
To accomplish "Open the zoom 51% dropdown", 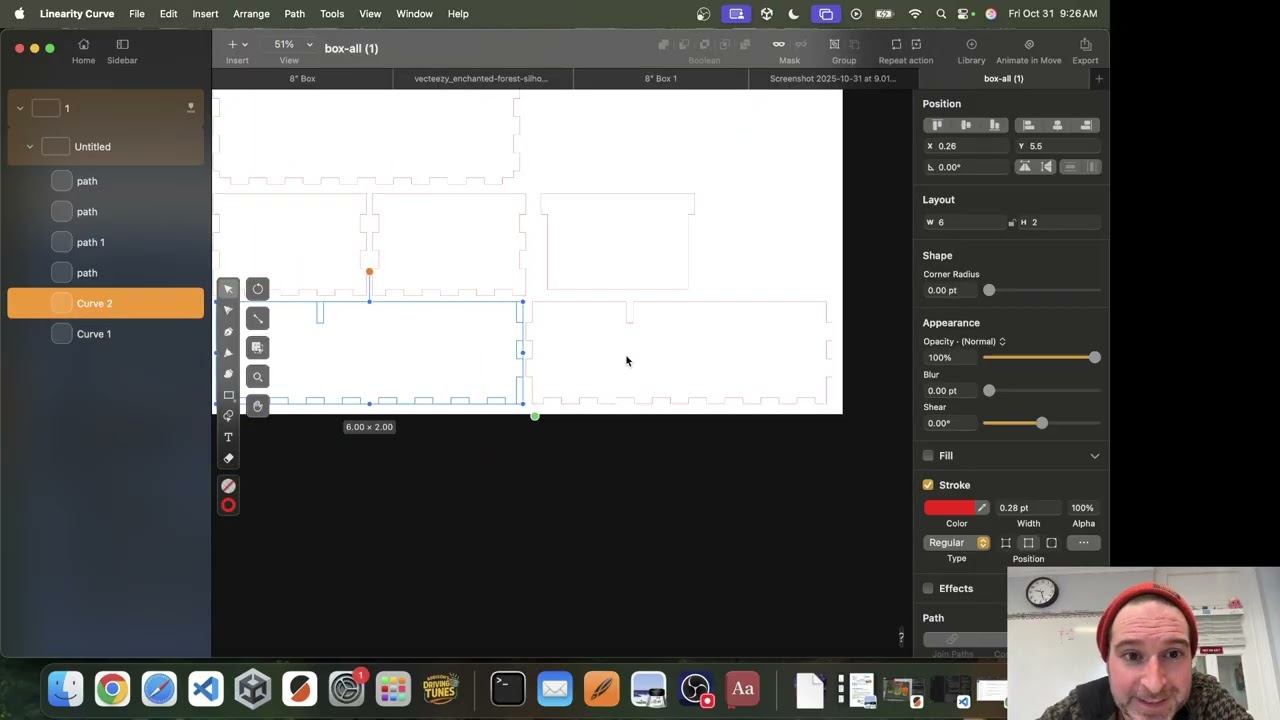I will coord(294,44).
